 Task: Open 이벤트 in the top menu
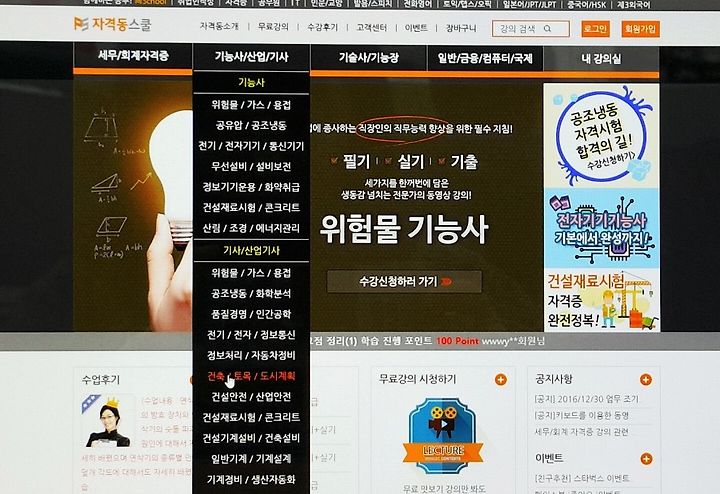[x=416, y=28]
